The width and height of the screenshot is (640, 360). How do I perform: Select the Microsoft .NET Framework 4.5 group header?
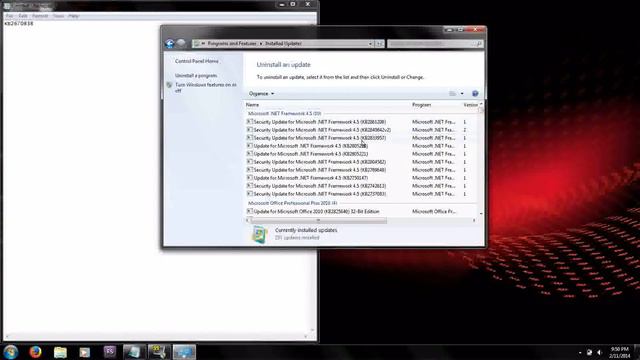[284, 113]
